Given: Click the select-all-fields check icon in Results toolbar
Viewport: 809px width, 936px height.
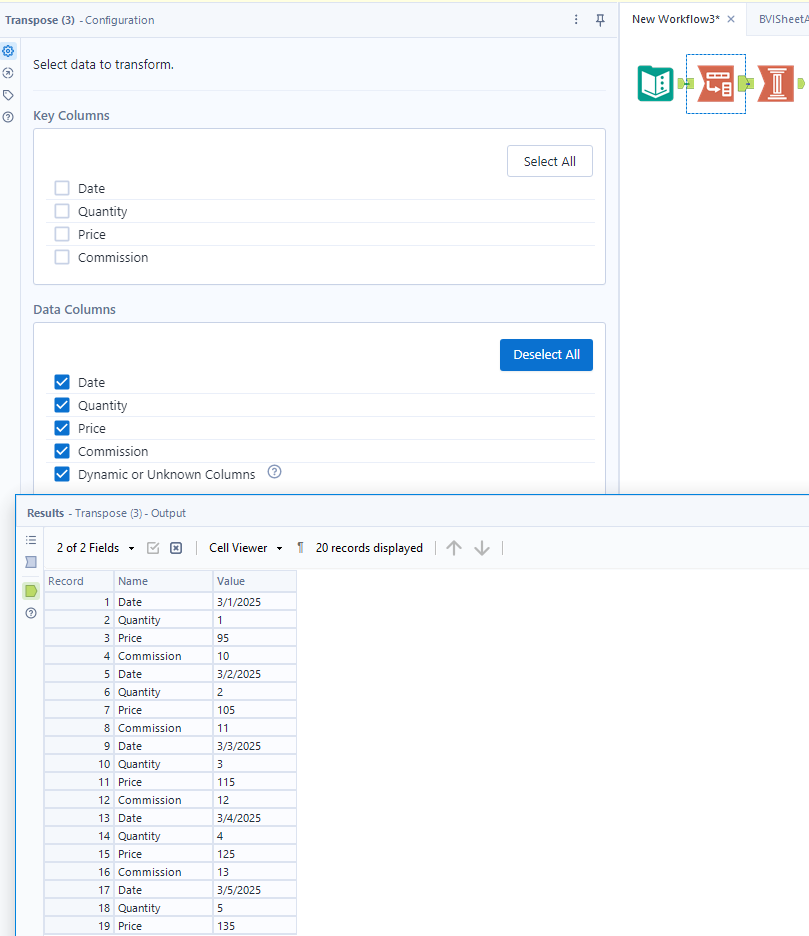Looking at the screenshot, I should (x=153, y=548).
